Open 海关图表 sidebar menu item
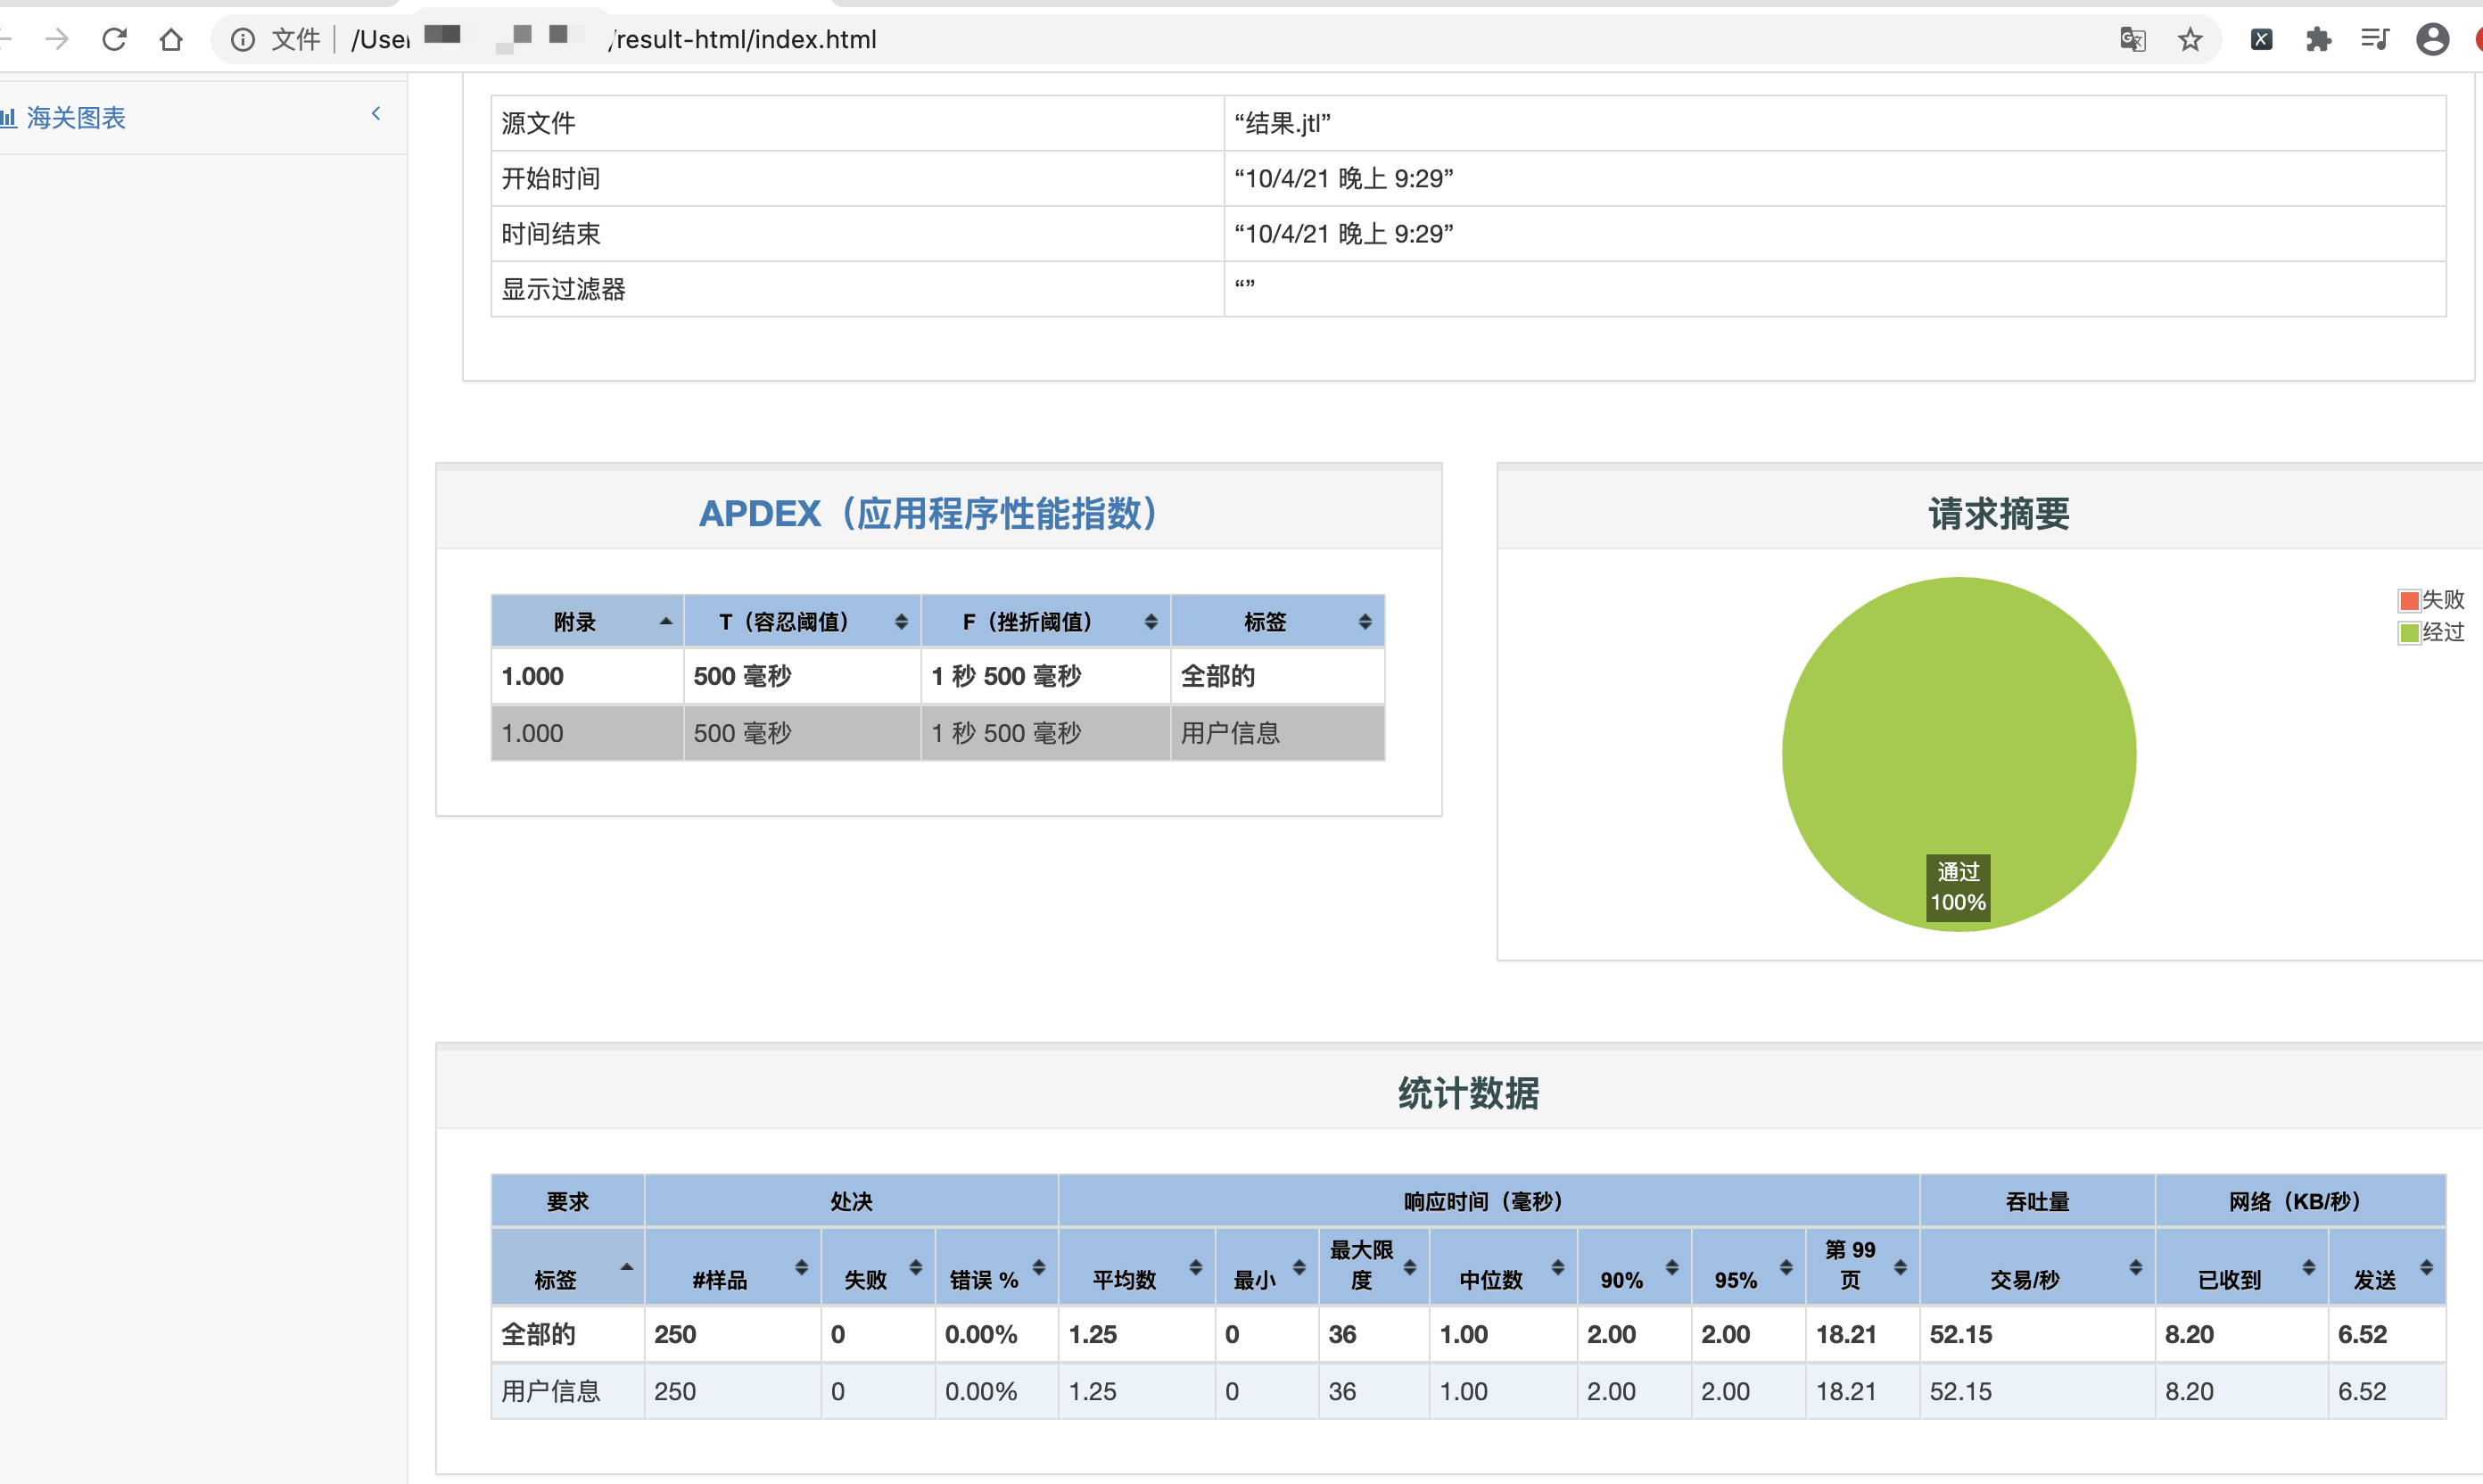 click(76, 118)
